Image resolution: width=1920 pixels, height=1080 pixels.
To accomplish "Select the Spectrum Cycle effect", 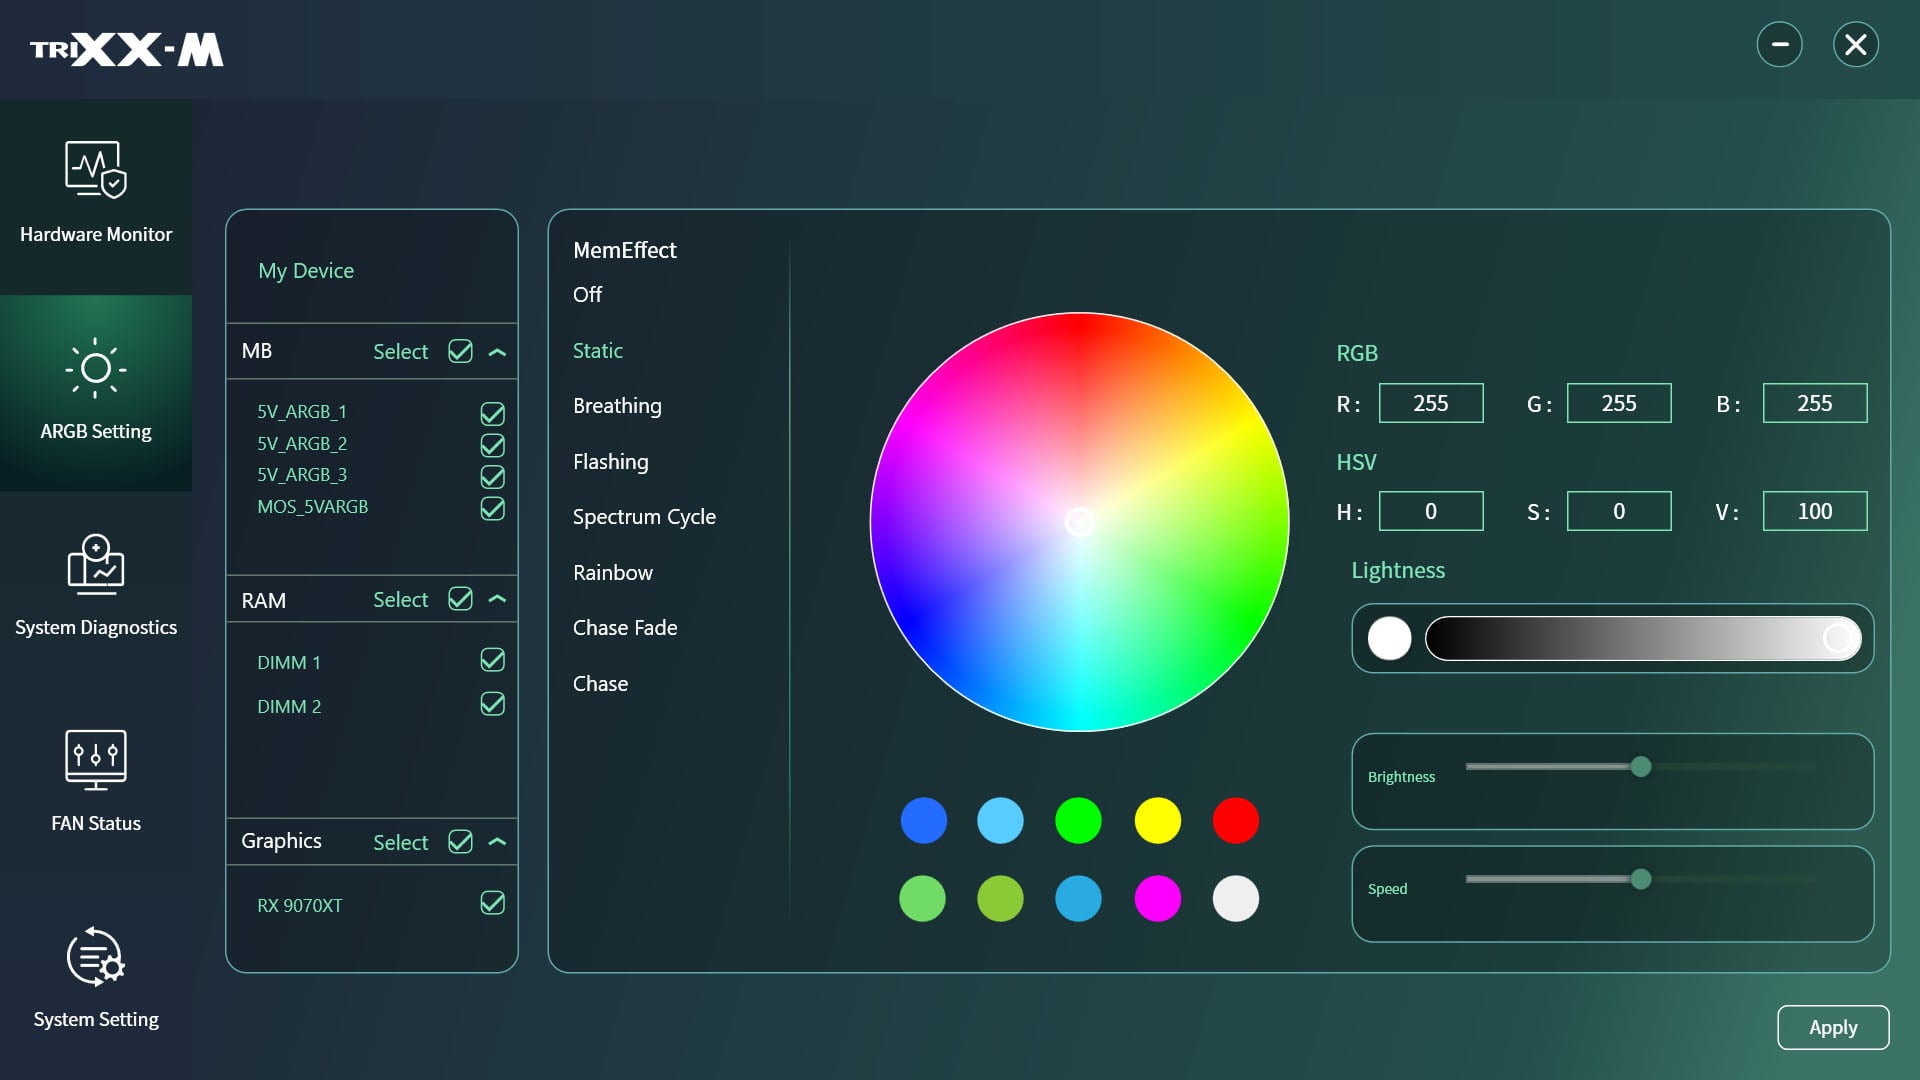I will [x=644, y=517].
